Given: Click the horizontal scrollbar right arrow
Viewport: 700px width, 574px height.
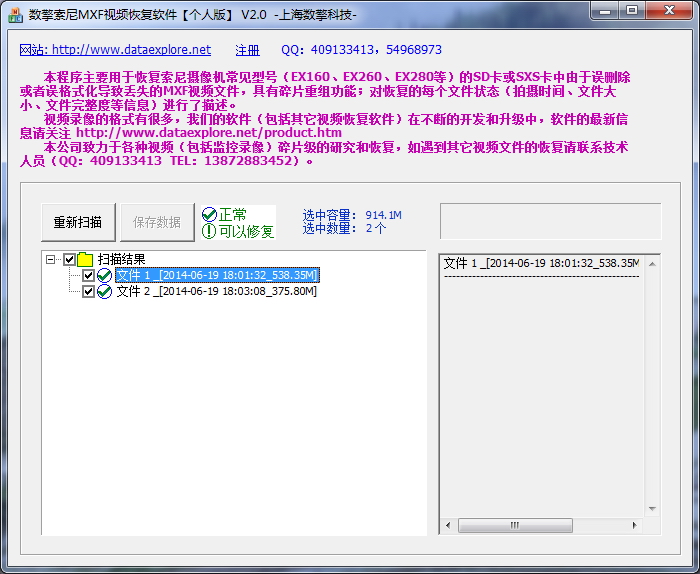Looking at the screenshot, I should [634, 525].
